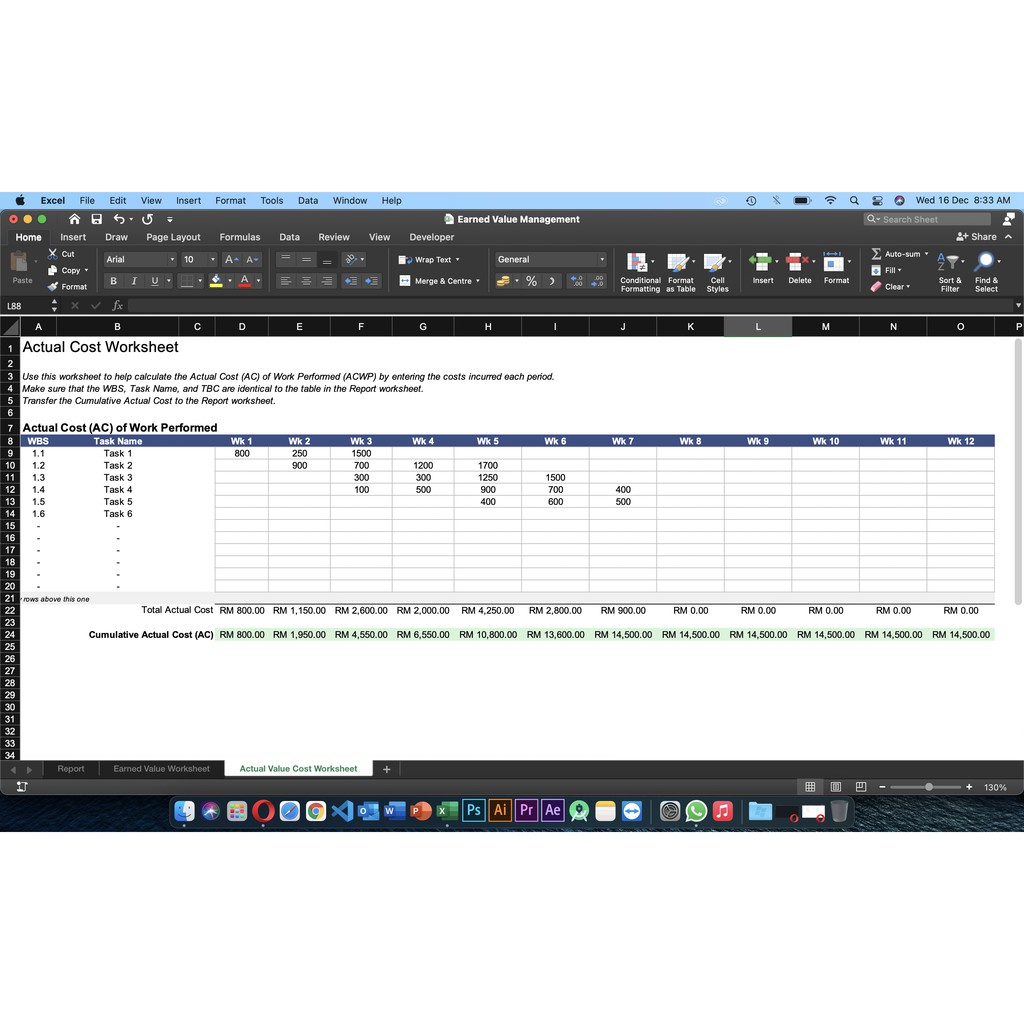Viewport: 1024px width, 1024px height.
Task: Click the Format cells icon
Action: [833, 261]
